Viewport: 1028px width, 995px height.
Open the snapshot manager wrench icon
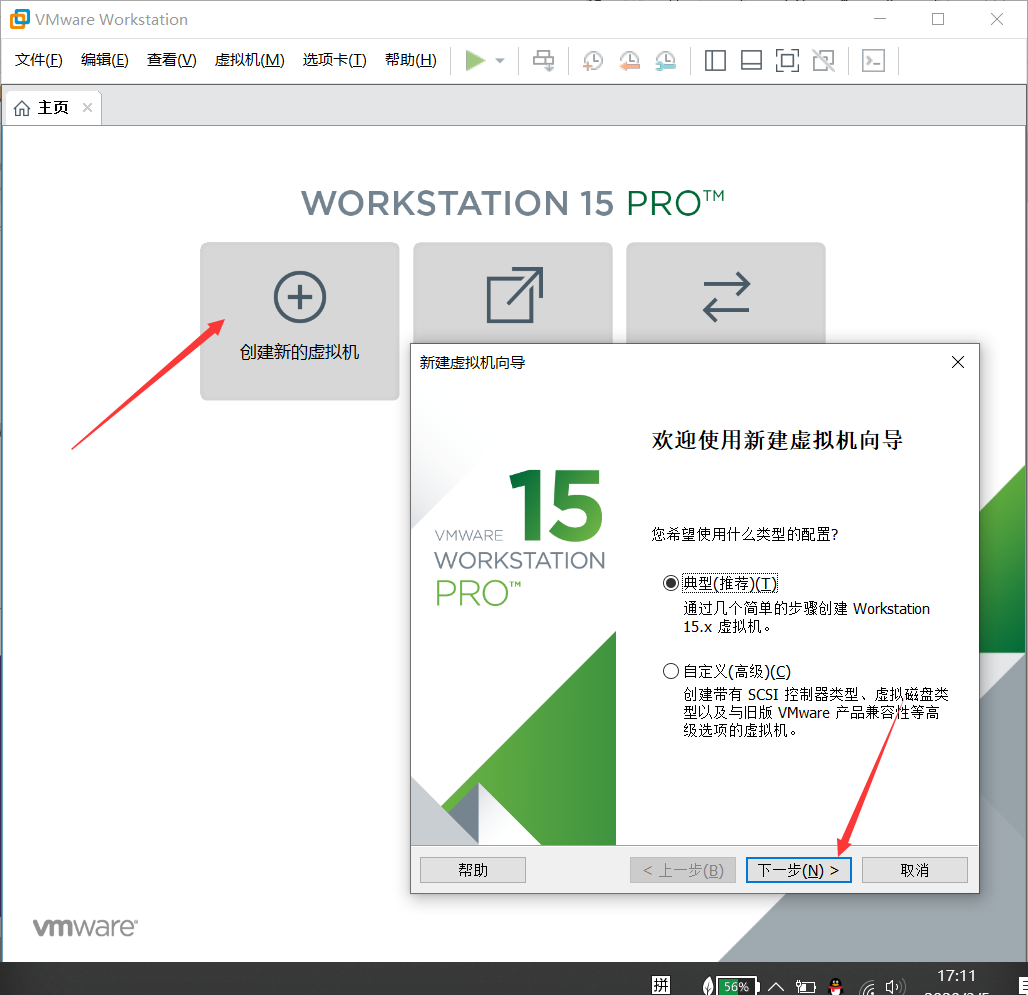[665, 61]
